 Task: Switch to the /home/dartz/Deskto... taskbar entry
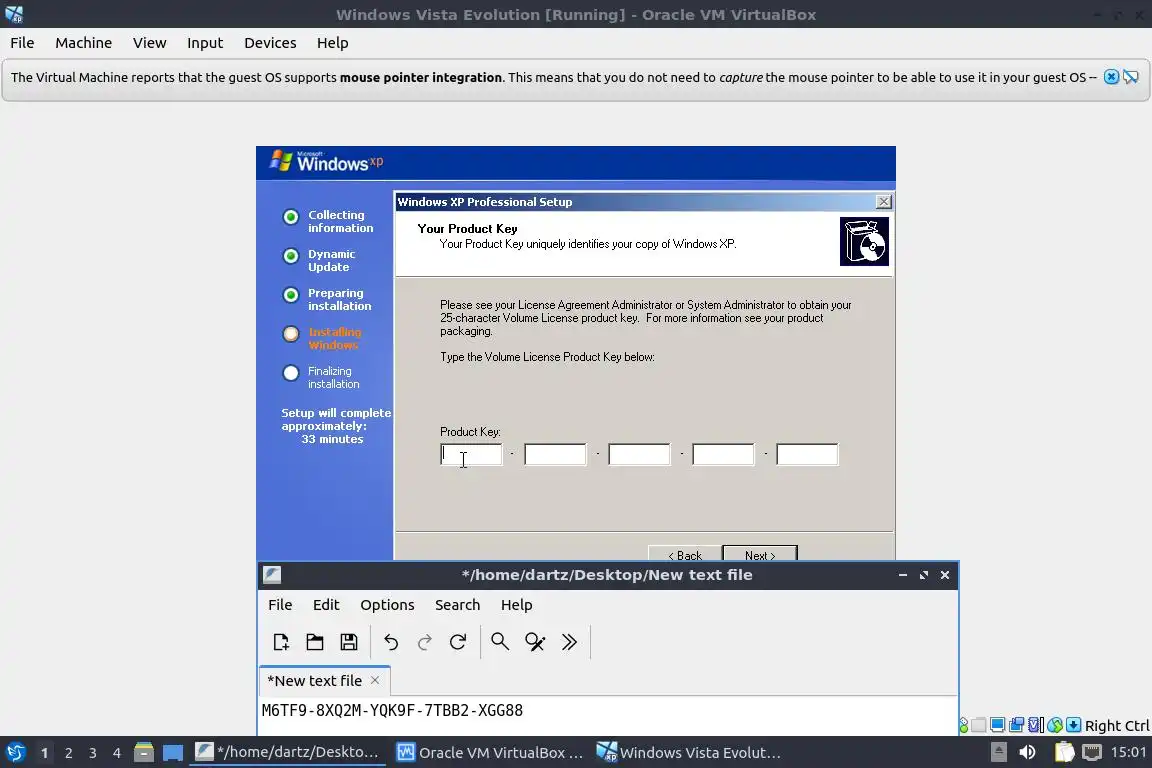(x=287, y=752)
